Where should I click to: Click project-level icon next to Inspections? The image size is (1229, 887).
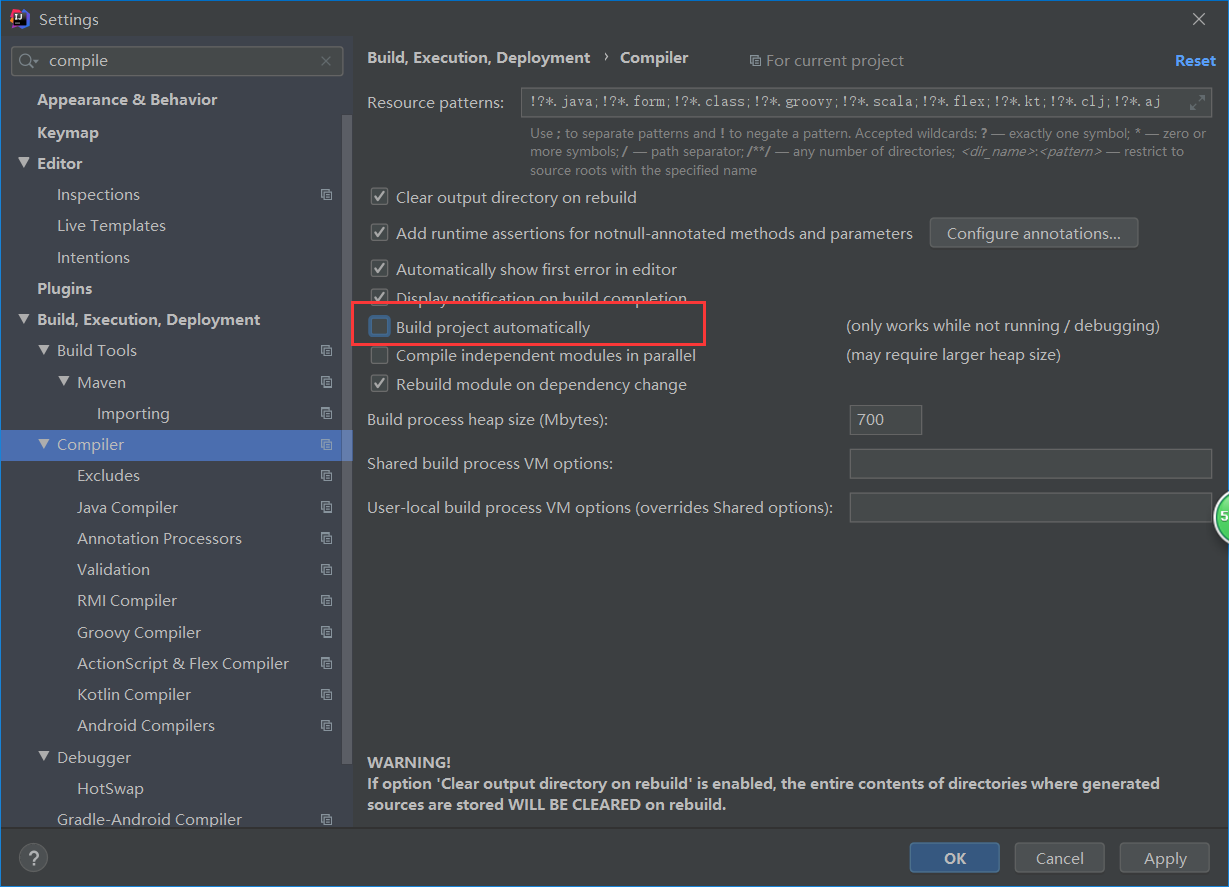(x=326, y=195)
